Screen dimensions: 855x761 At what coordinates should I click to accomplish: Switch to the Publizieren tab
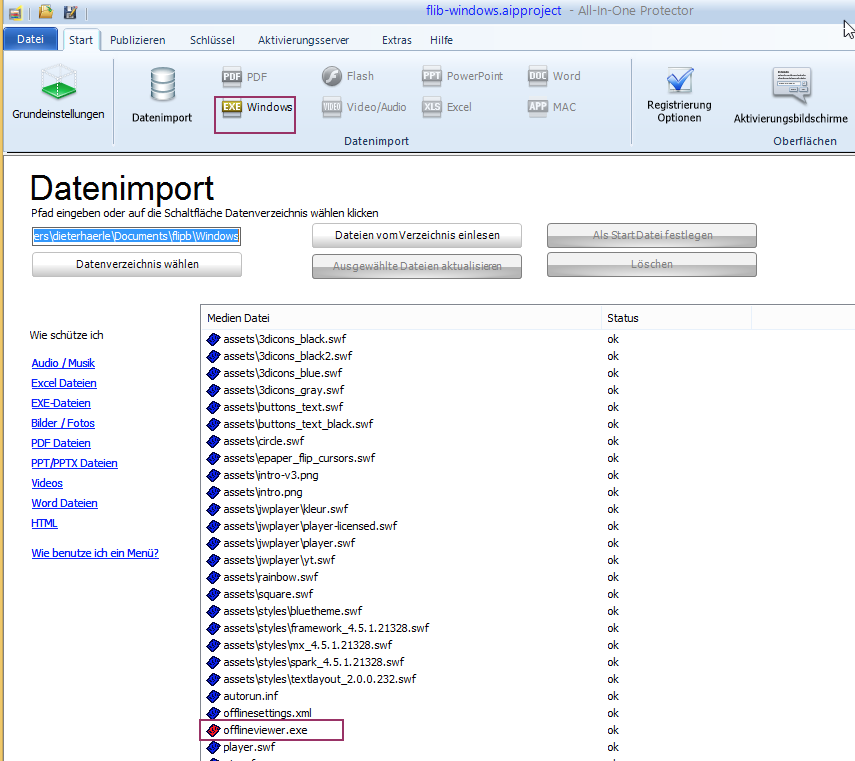tap(138, 40)
